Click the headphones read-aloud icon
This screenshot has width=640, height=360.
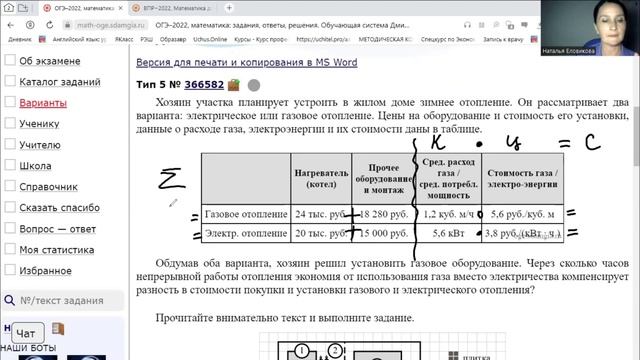(x=467, y=25)
